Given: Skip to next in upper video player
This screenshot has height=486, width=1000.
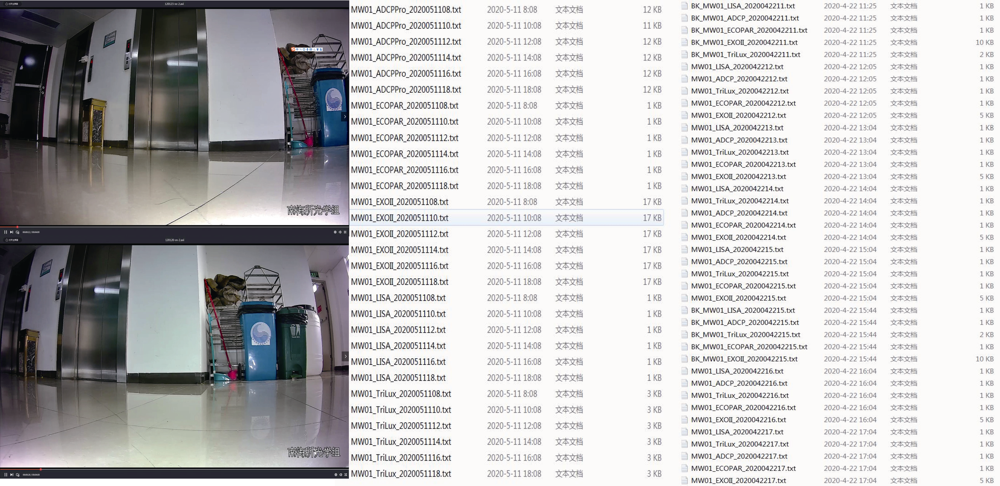Looking at the screenshot, I should click(x=11, y=232).
